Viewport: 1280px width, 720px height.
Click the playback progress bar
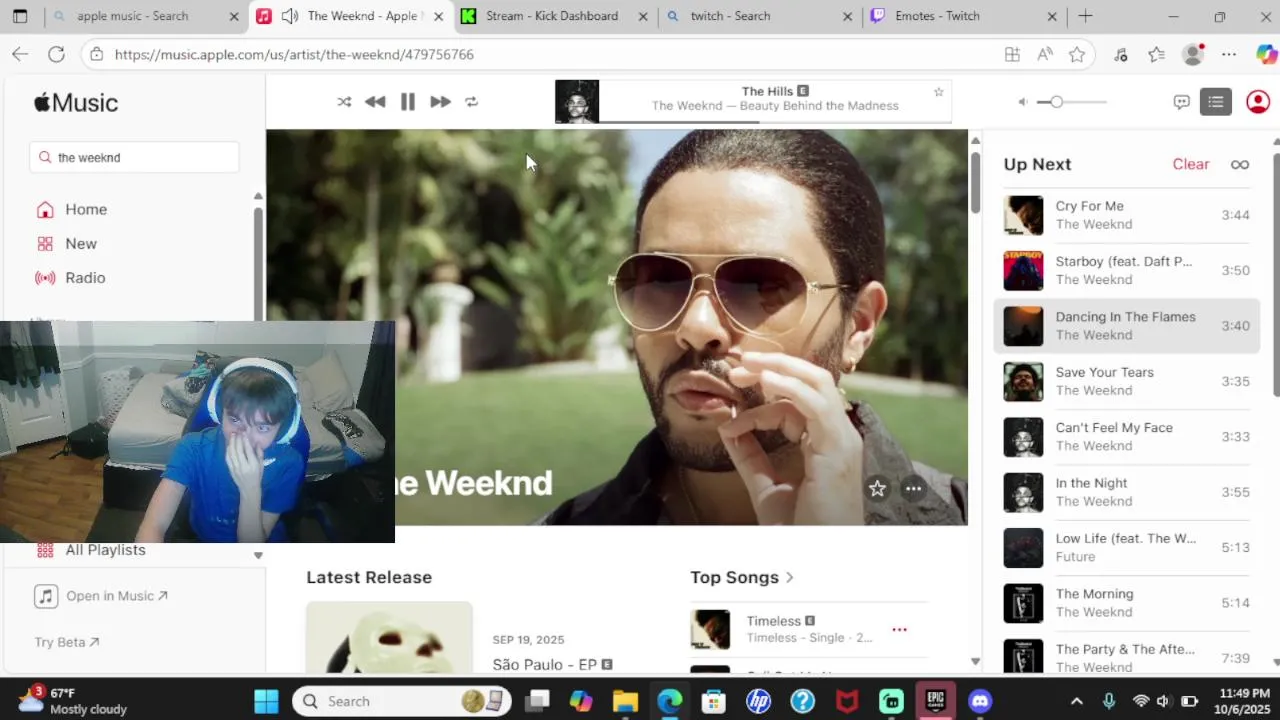click(x=775, y=122)
